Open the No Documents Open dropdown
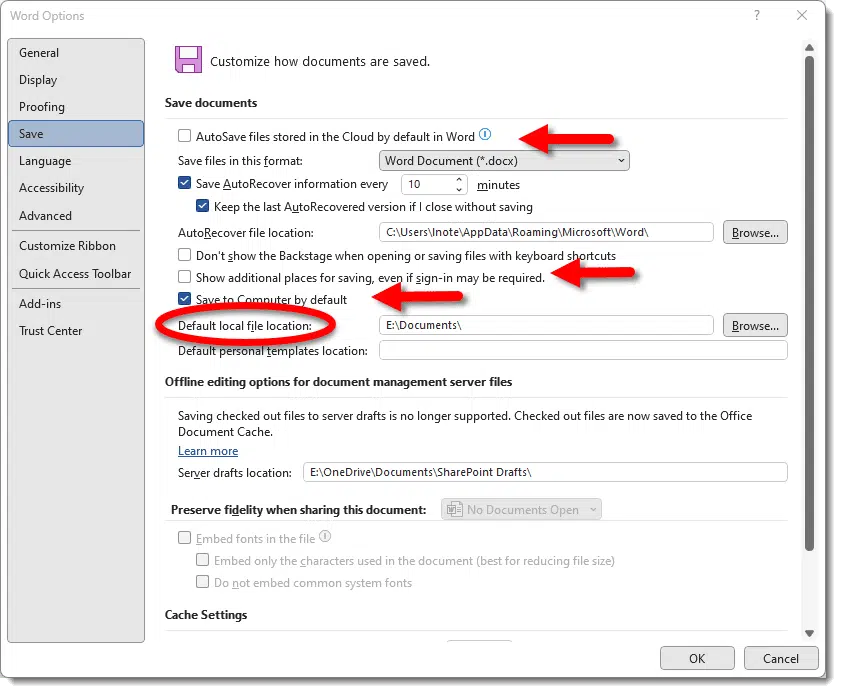The width and height of the screenshot is (841, 693). [521, 509]
